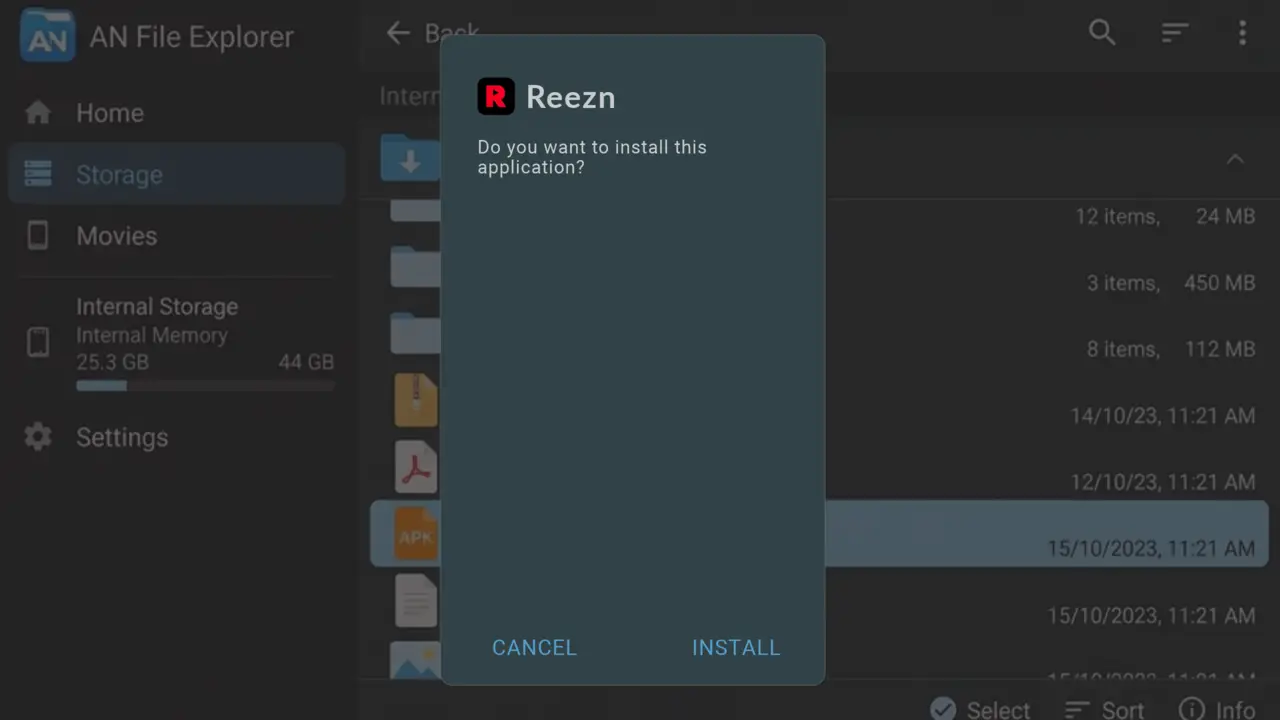Click the Internal Storage usage bar
The height and width of the screenshot is (720, 1280).
[x=205, y=385]
